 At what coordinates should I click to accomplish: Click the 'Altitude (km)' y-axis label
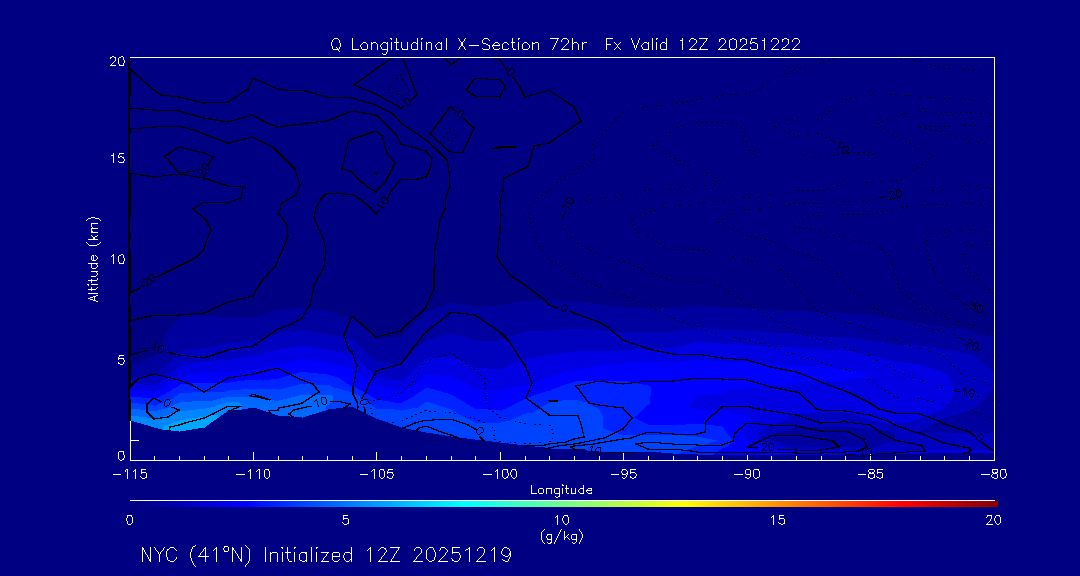click(x=93, y=259)
